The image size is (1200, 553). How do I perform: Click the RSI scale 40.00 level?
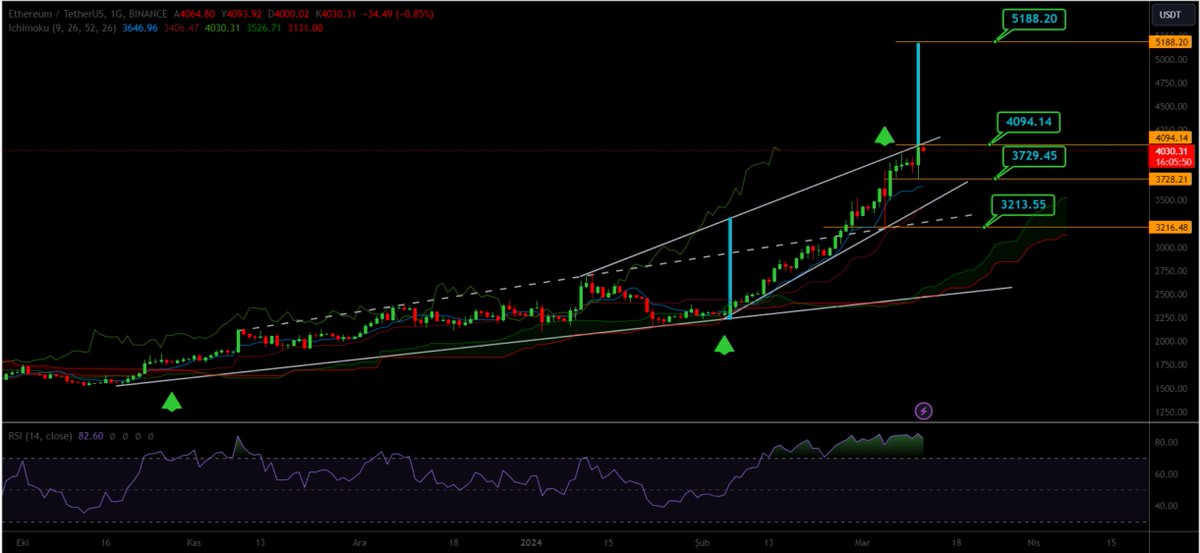(x=1166, y=505)
